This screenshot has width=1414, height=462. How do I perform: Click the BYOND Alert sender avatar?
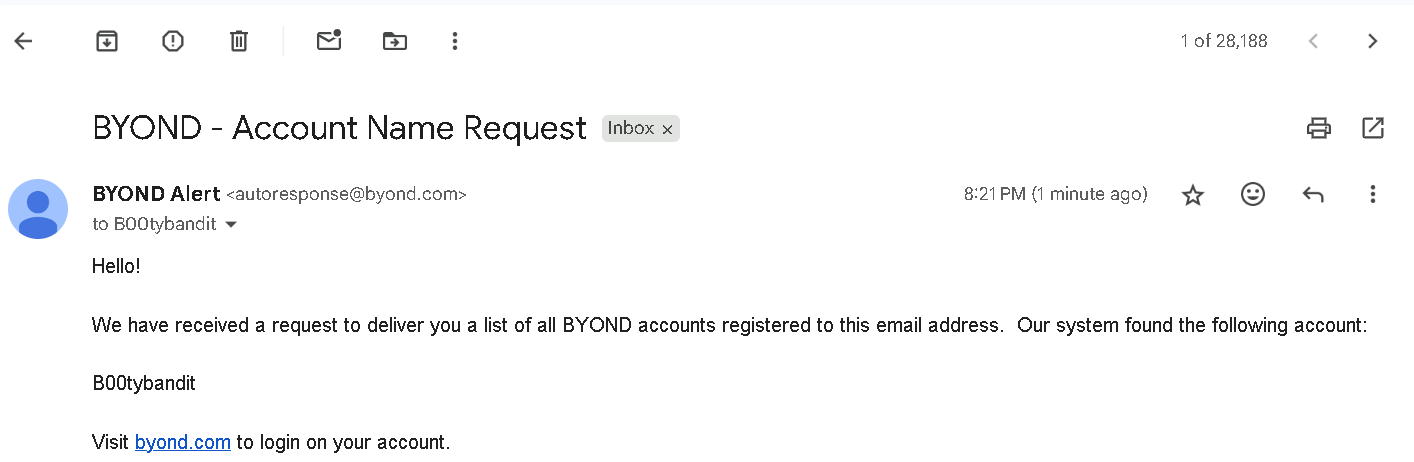[38, 209]
